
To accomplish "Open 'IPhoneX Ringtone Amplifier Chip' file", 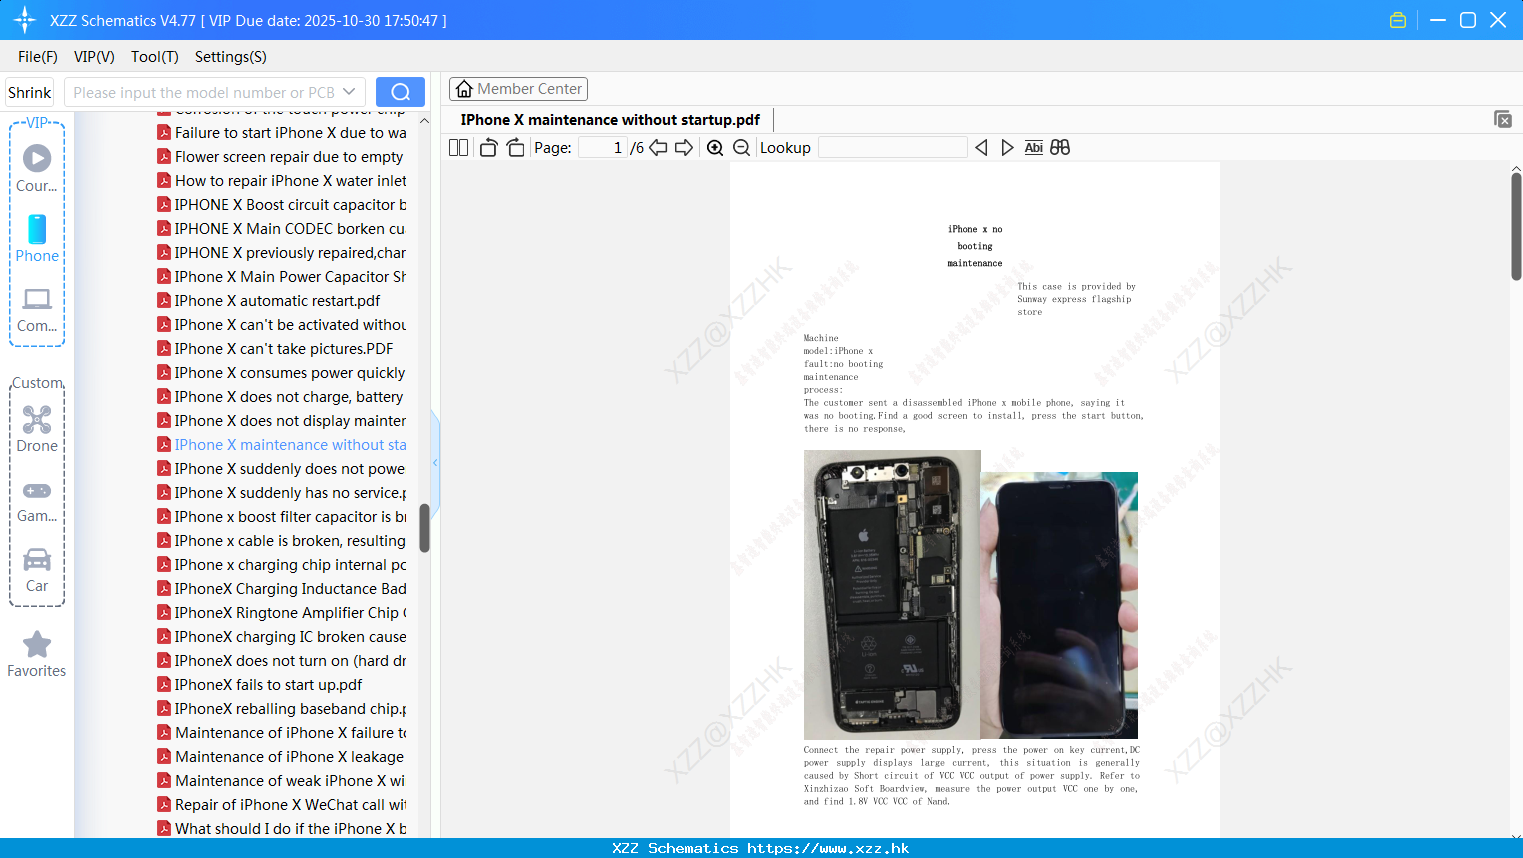I will pos(282,613).
